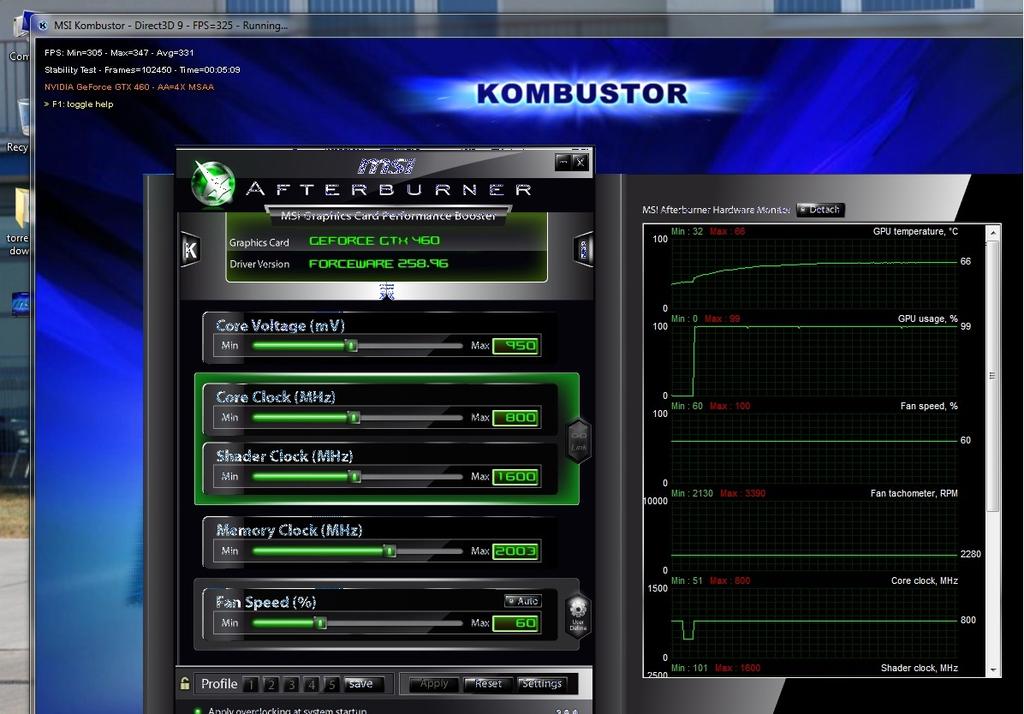Click the Memory Clock value field 2003
Screen dimensions: 1024x714
pos(516,551)
